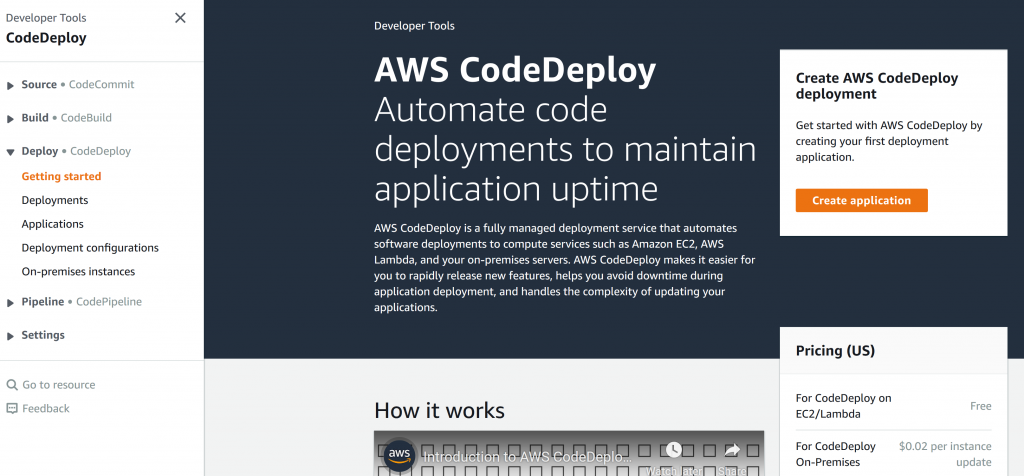Screen dimensions: 1024x476
Task: Click the Share arrow icon on video
Action: [732, 450]
